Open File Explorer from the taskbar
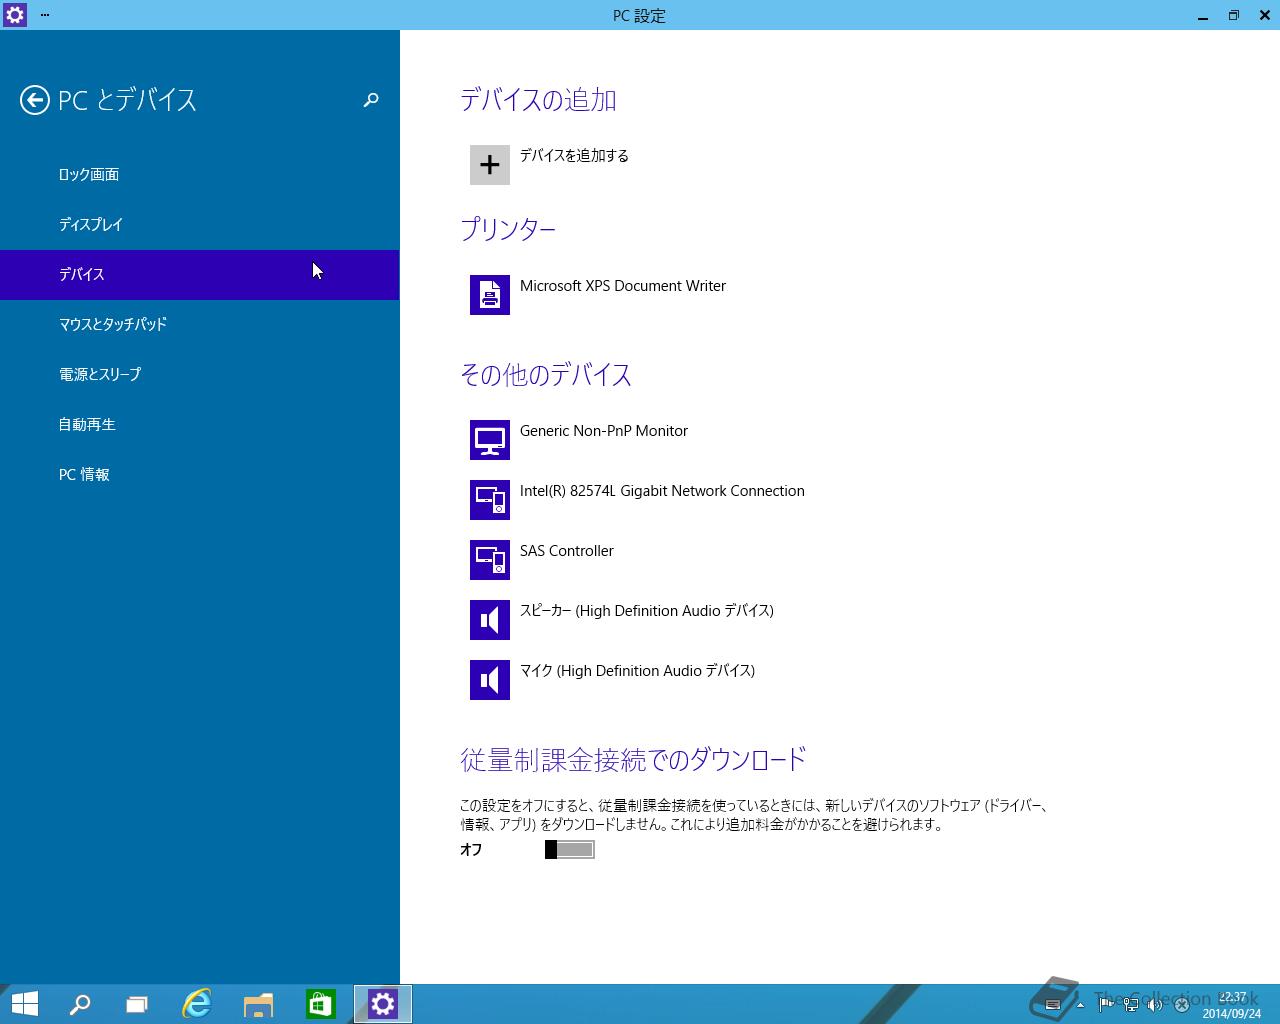Image resolution: width=1280 pixels, height=1024 pixels. click(258, 1004)
